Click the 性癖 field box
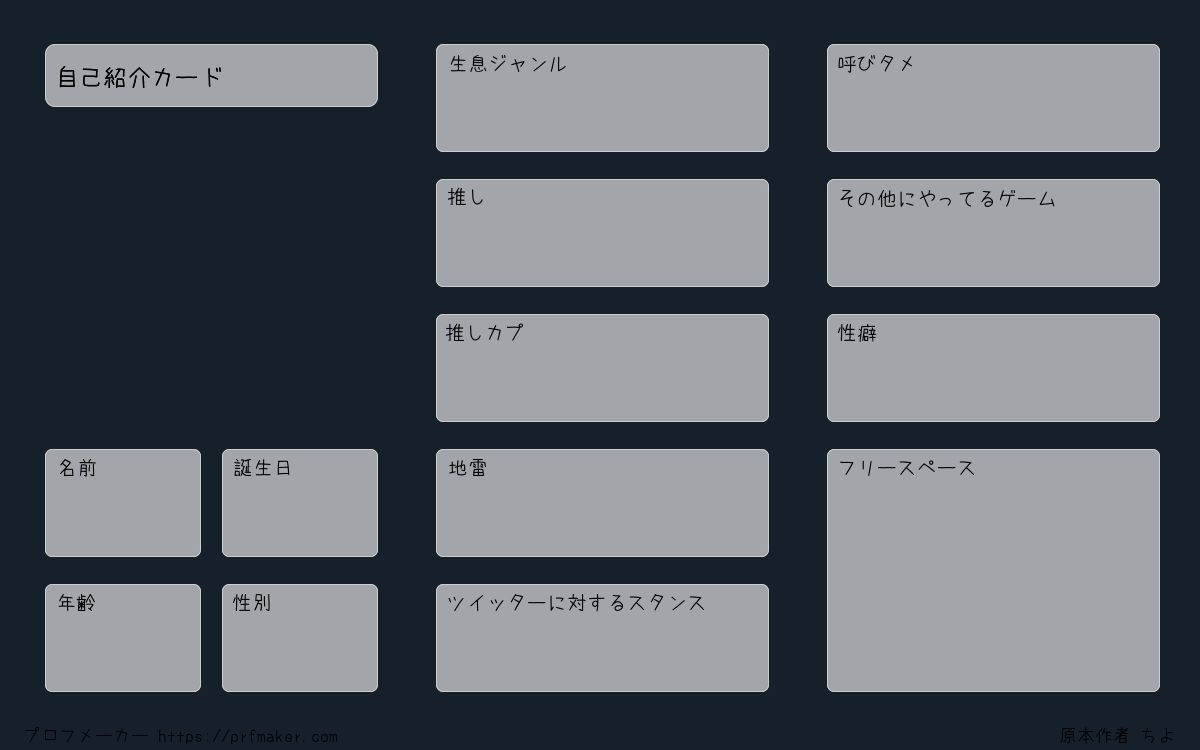The width and height of the screenshot is (1200, 750). point(993,368)
